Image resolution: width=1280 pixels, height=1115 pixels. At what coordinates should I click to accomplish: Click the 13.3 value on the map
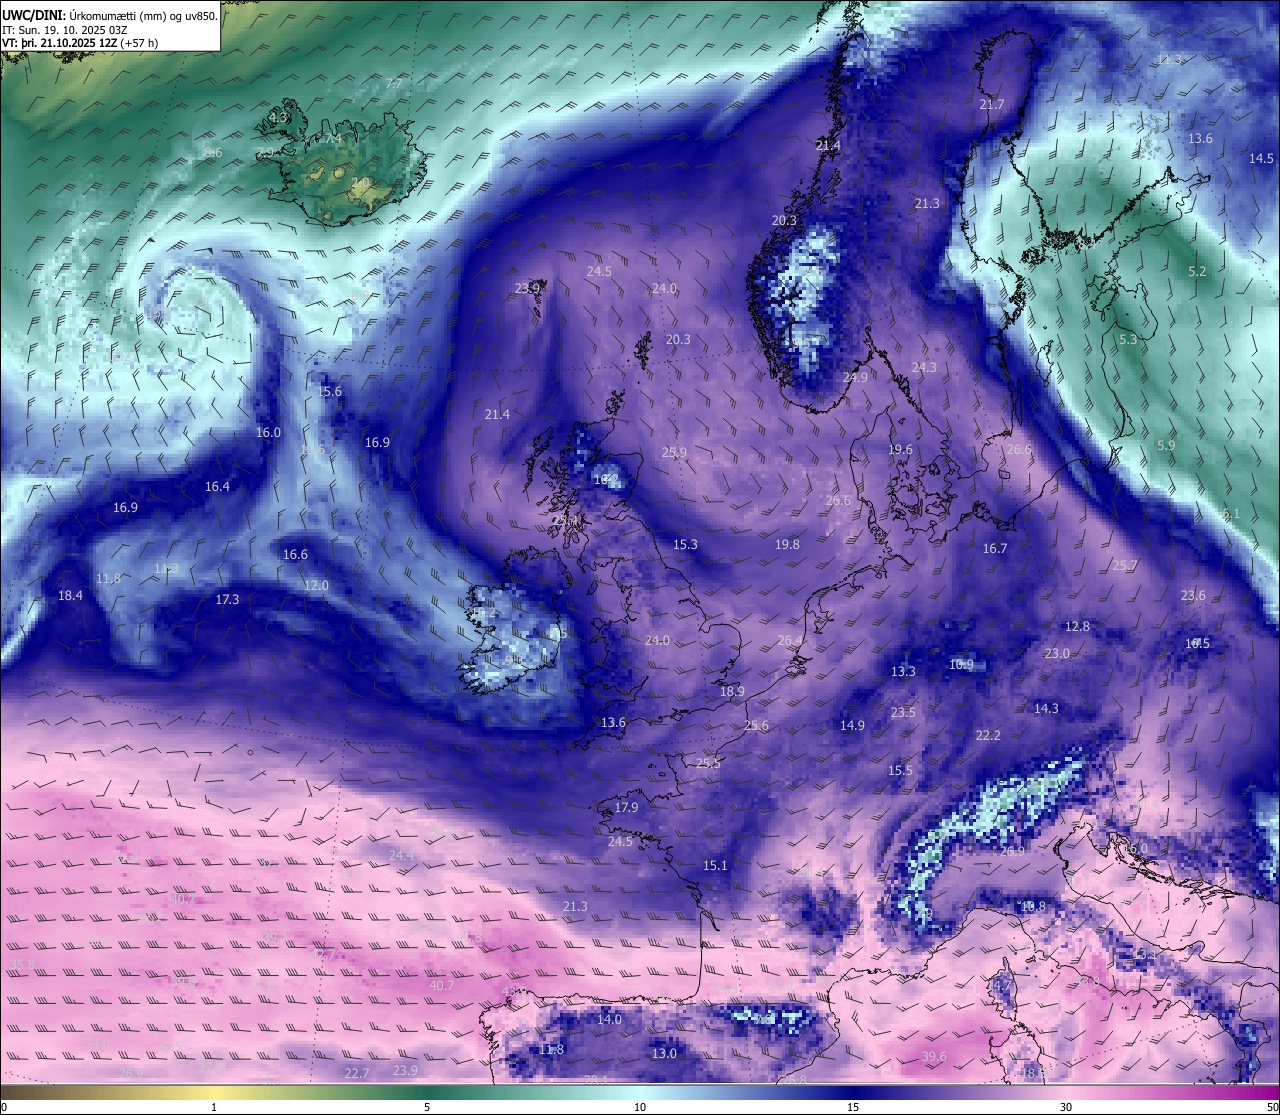coord(903,671)
